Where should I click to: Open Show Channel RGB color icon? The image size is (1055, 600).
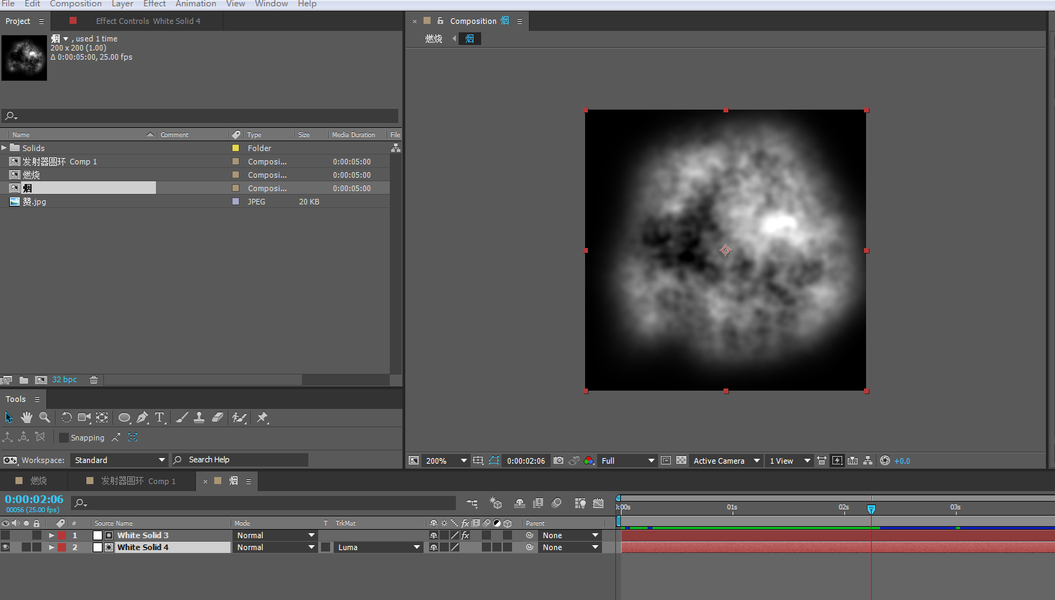(x=589, y=461)
